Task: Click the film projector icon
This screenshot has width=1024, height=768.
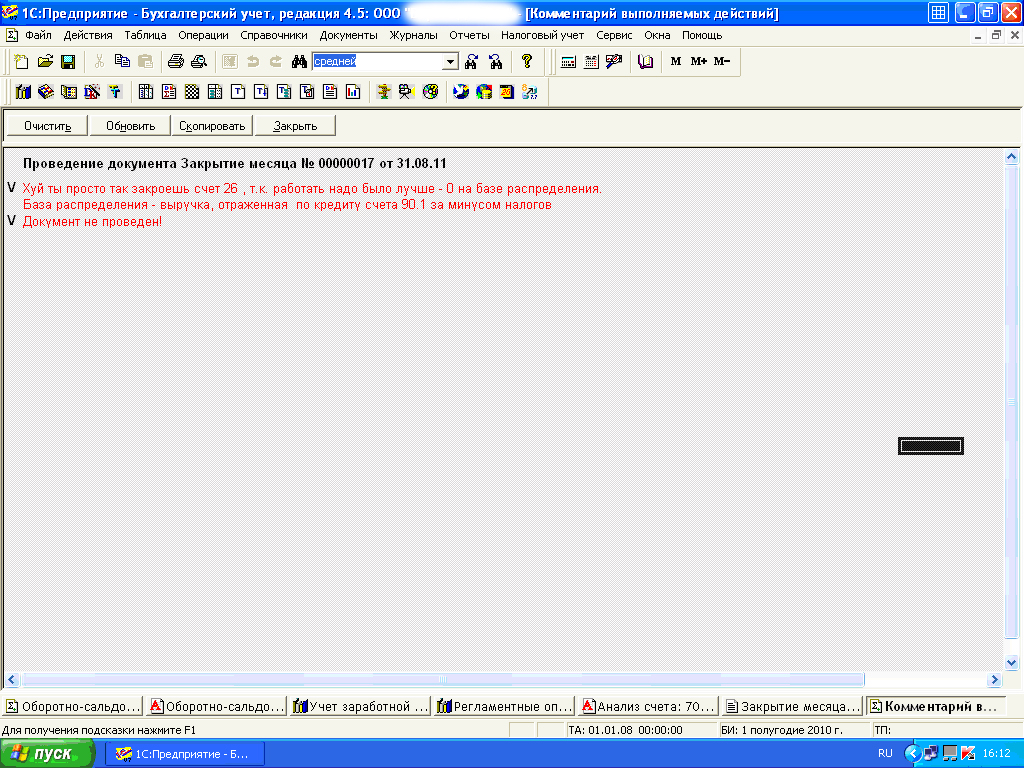Action: pyautogui.click(x=407, y=91)
